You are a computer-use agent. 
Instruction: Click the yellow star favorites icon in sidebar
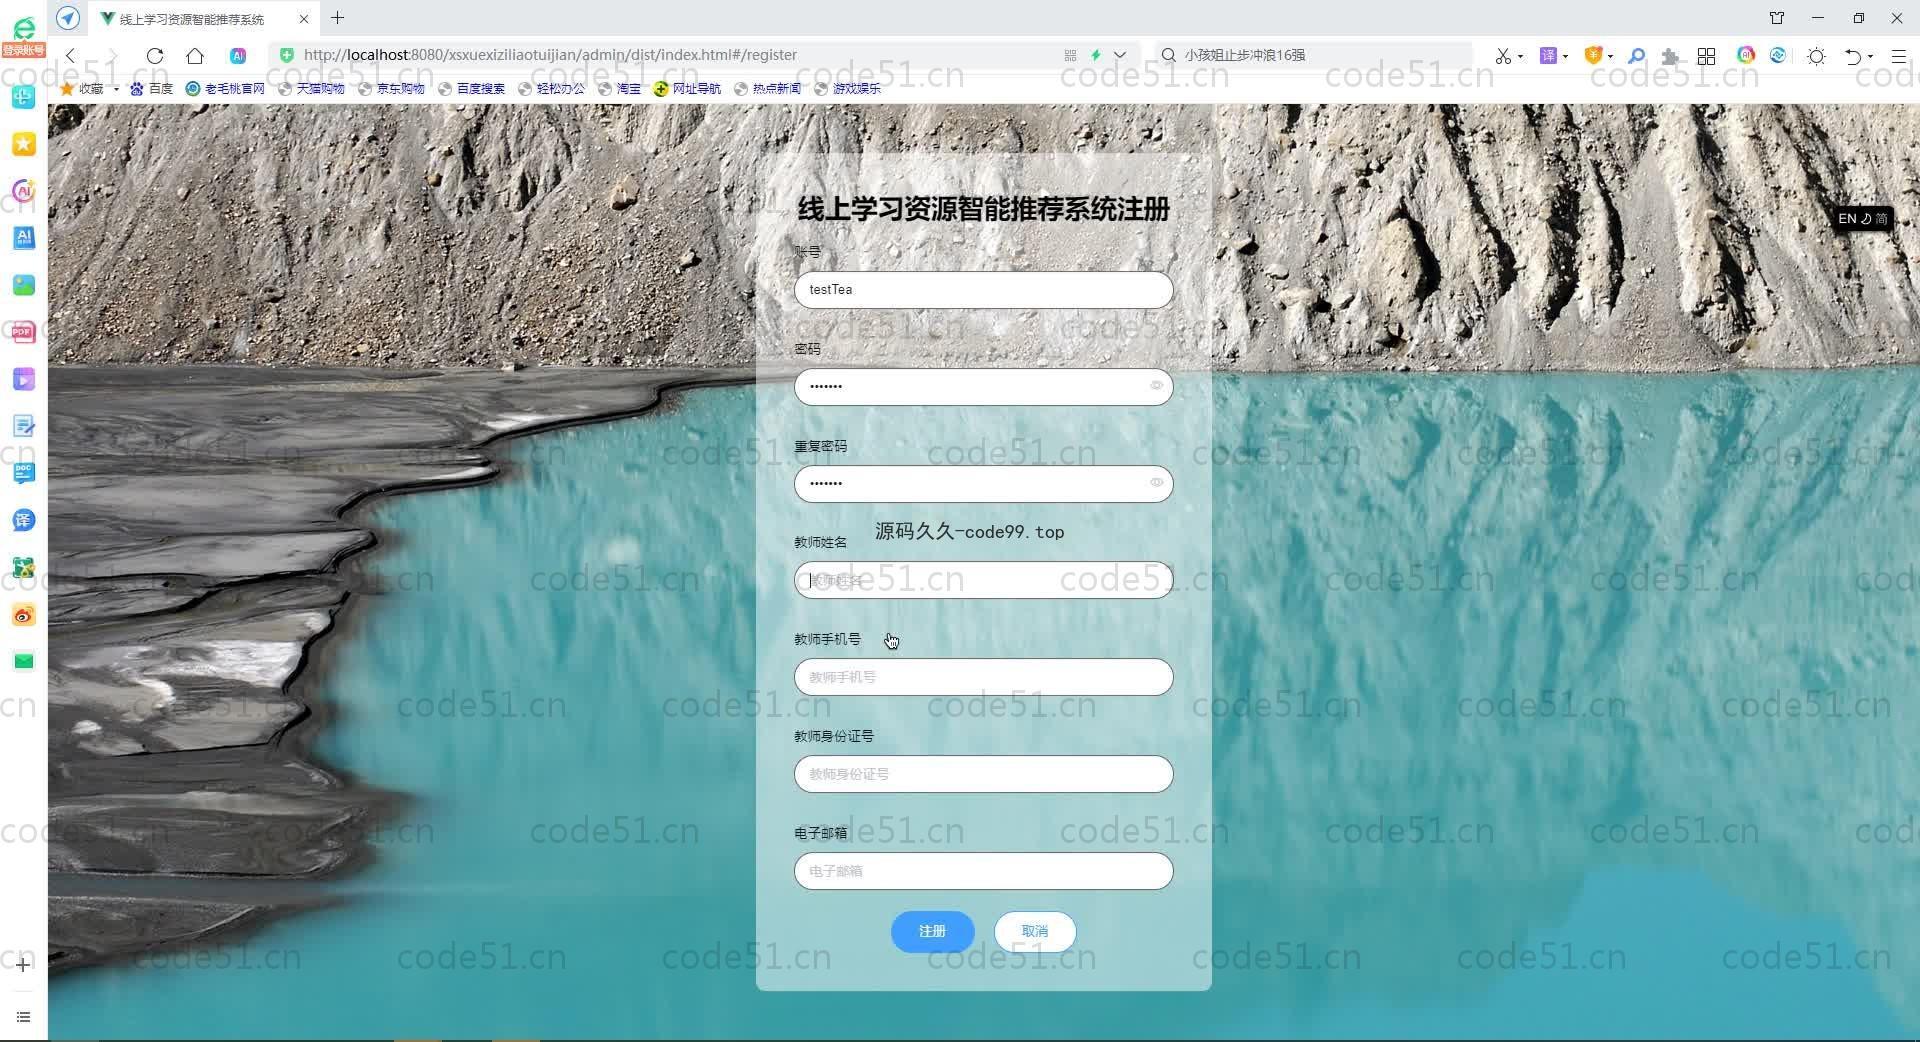click(23, 144)
